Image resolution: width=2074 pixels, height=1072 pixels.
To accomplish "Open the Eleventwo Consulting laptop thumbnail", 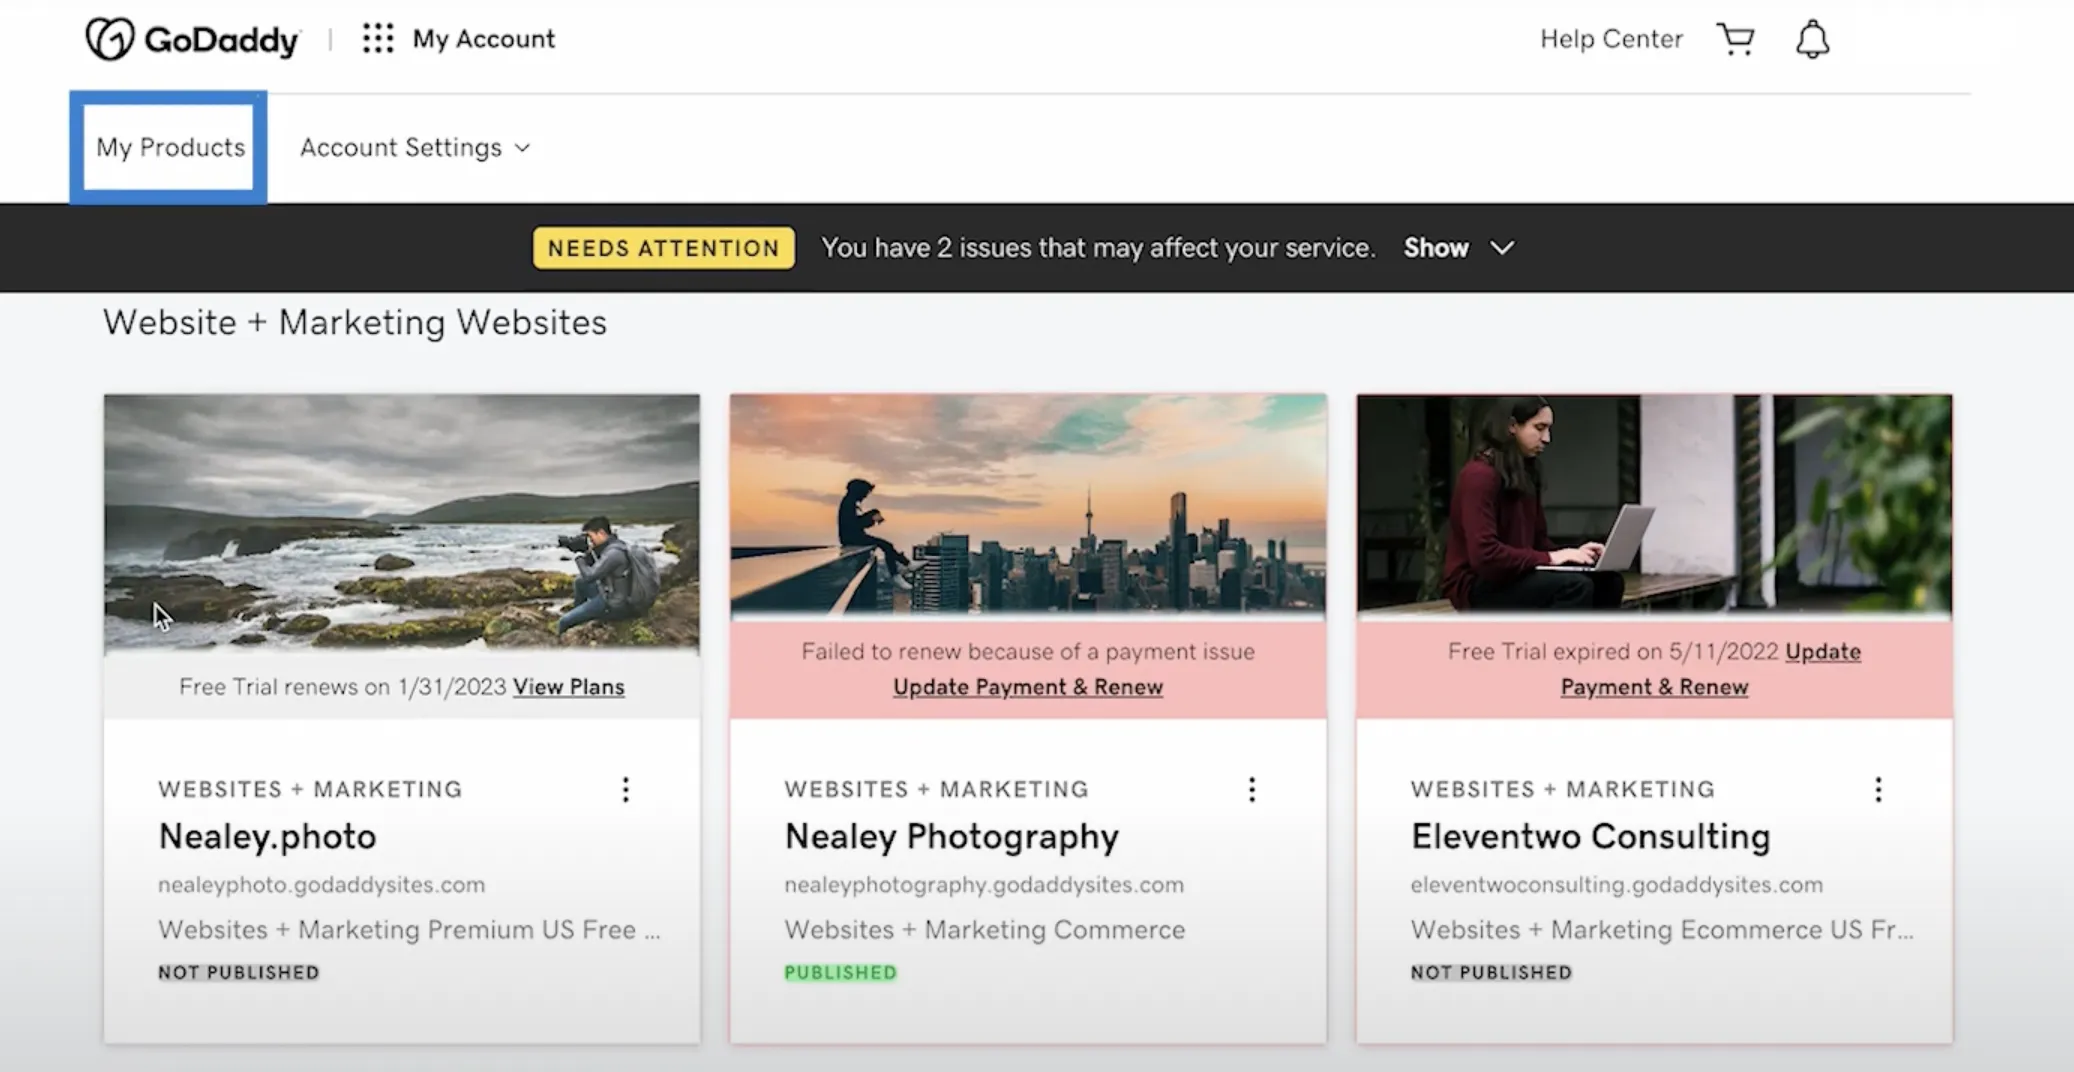I will click(x=1654, y=506).
